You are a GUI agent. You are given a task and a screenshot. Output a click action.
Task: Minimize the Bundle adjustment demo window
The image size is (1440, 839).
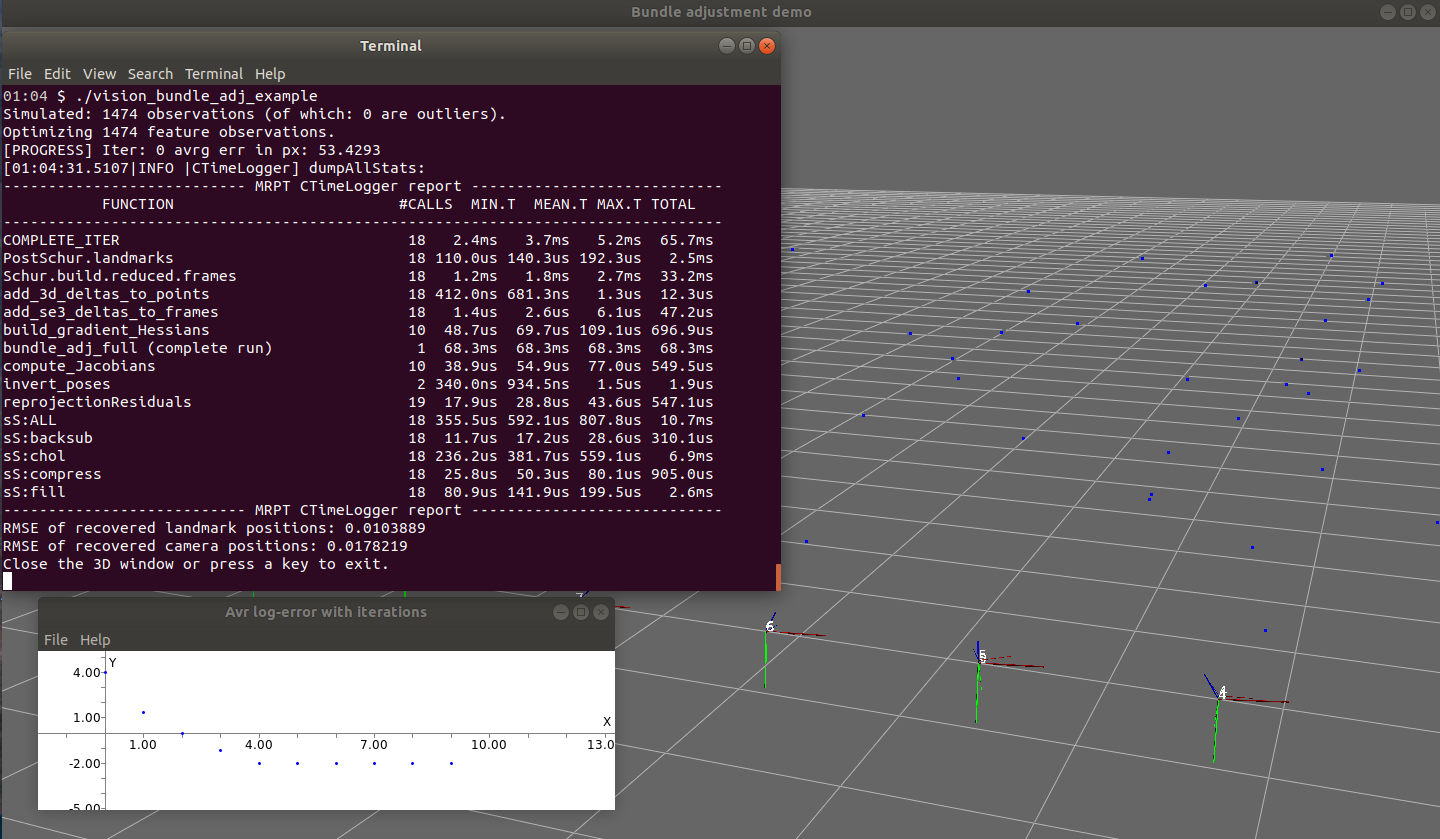(1388, 12)
